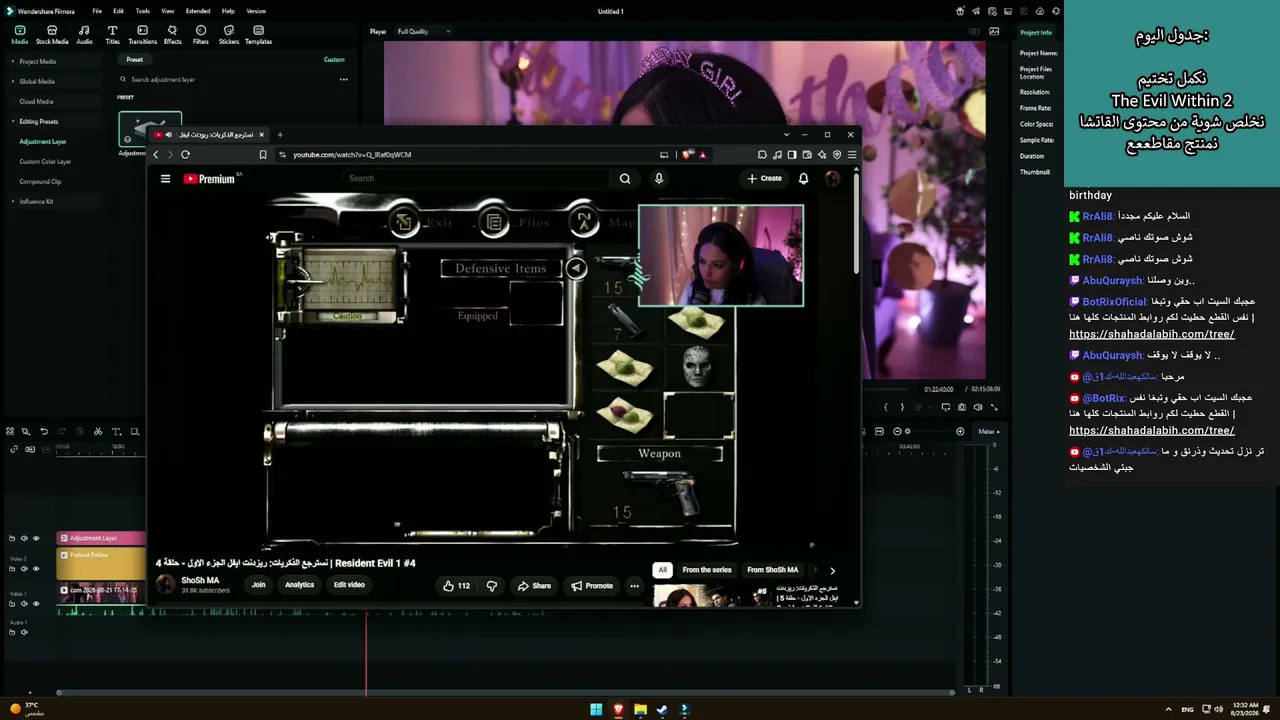Click the Promote button
1280x720 pixels.
[x=592, y=586]
